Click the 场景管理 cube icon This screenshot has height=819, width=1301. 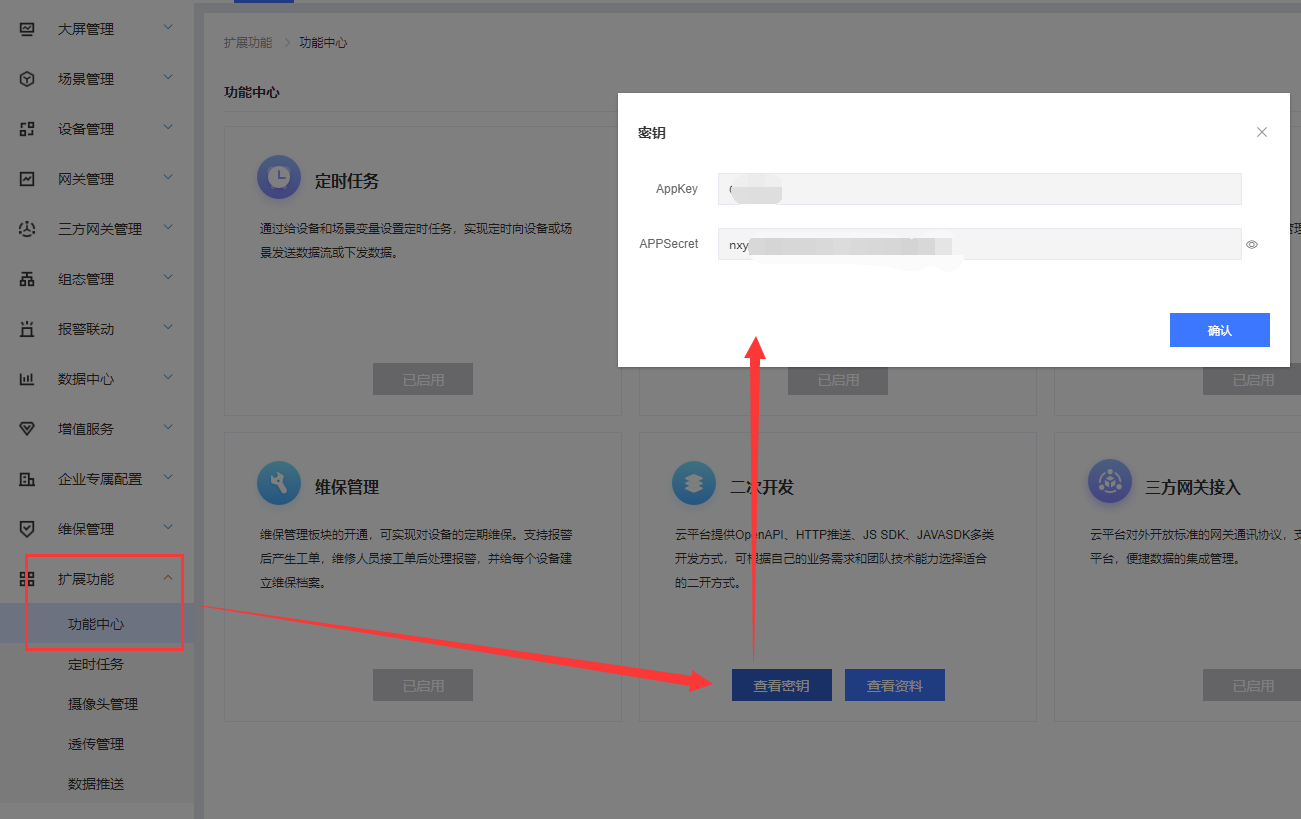(x=28, y=79)
